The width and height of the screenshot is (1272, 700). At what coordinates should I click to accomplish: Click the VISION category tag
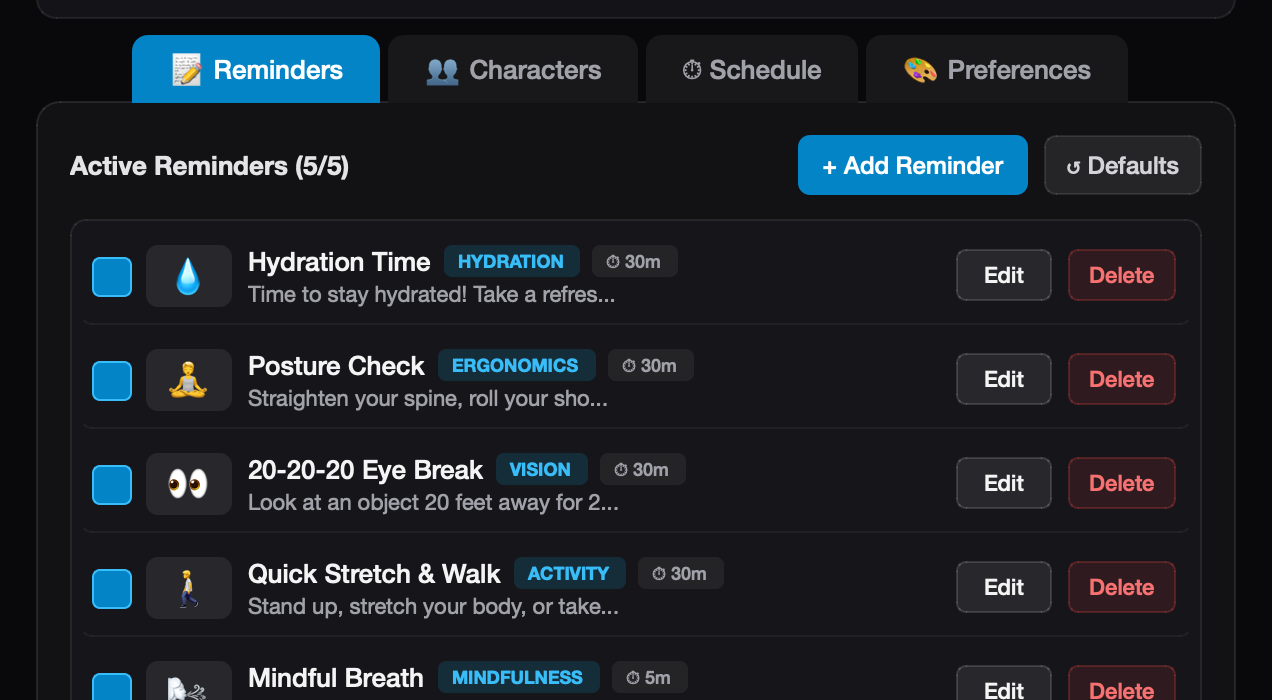[x=540, y=469]
